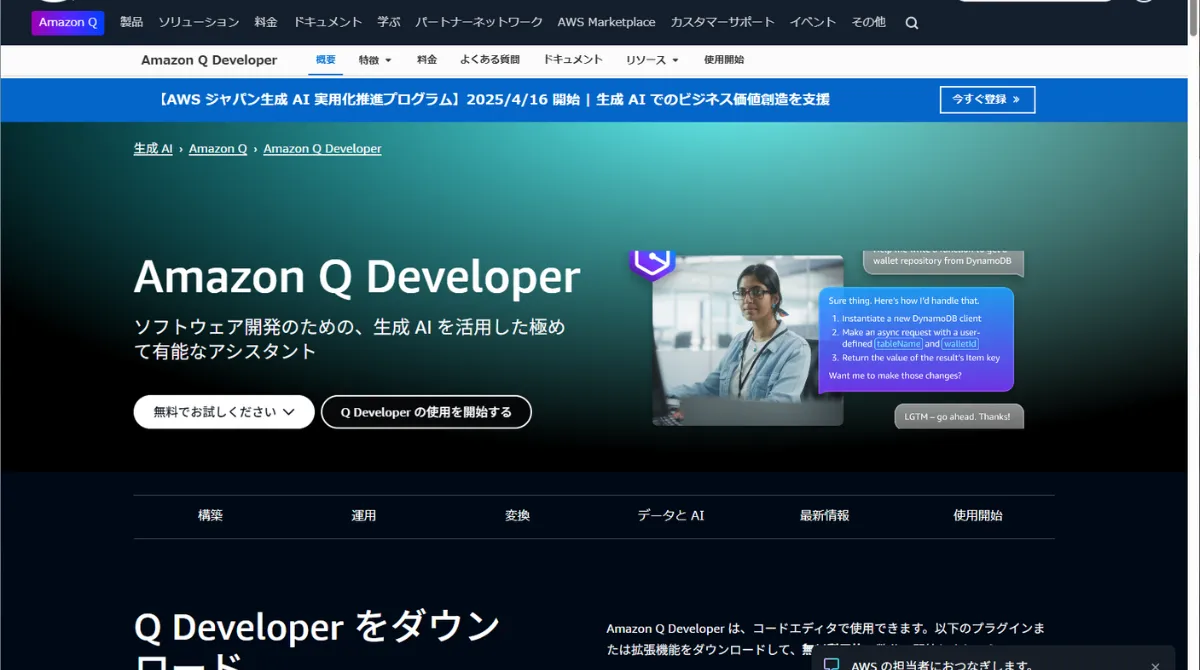
Task: Open よくある質問 tab
Action: pos(490,60)
